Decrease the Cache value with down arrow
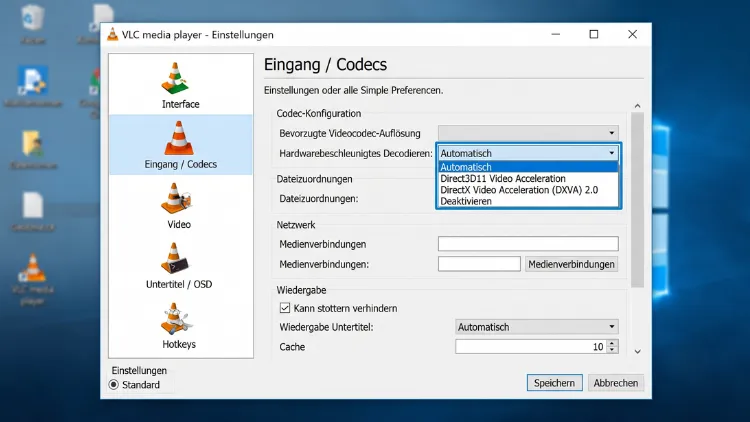 coord(612,350)
